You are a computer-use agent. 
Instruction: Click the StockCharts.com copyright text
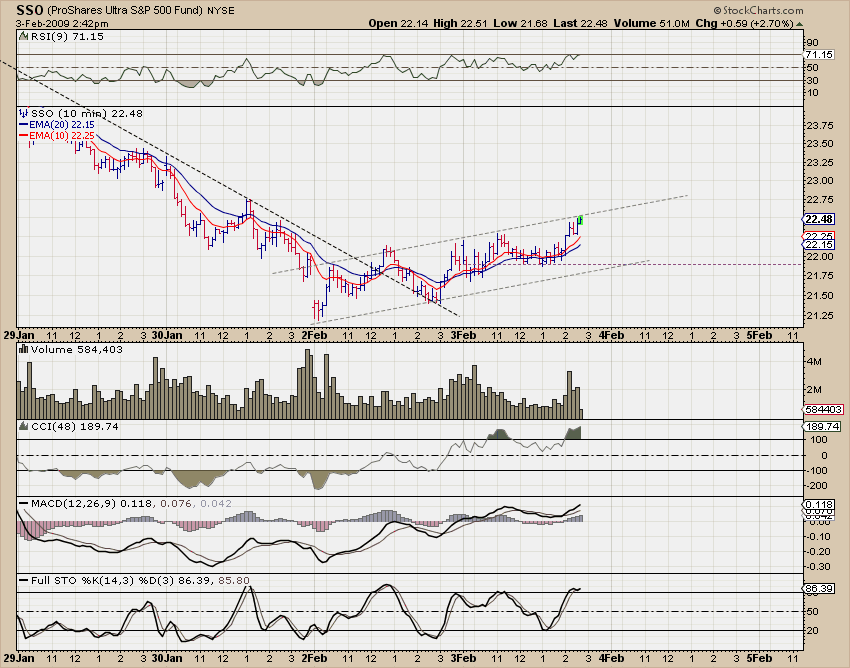pyautogui.click(x=758, y=10)
